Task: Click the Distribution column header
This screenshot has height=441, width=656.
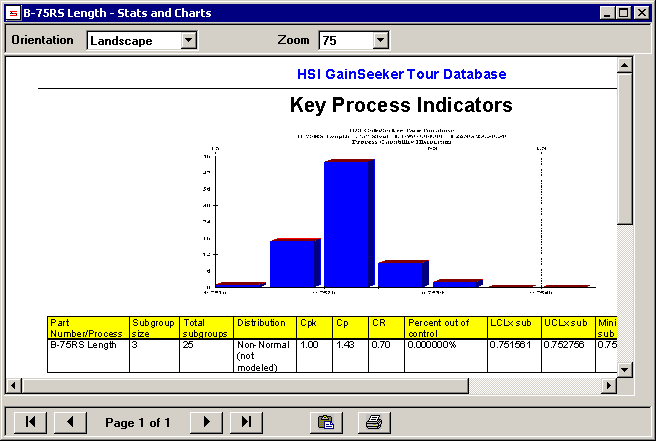Action: click(x=263, y=324)
